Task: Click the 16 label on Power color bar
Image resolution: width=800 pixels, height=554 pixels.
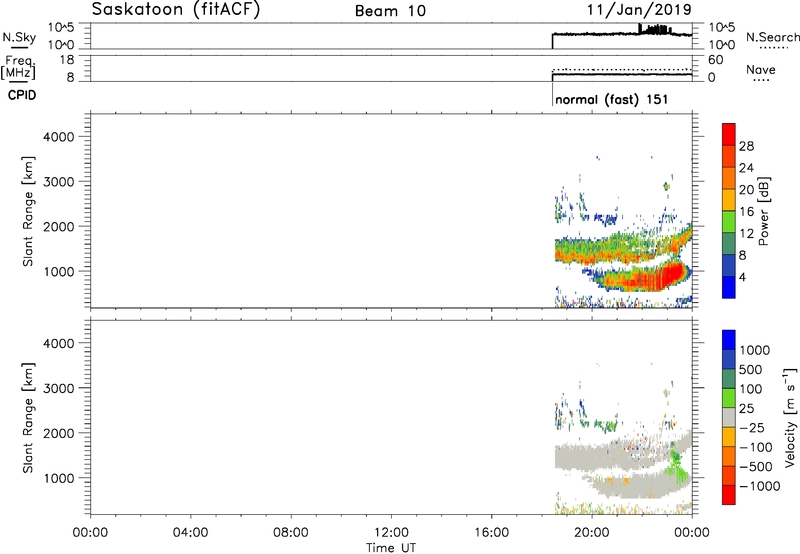Action: [746, 212]
